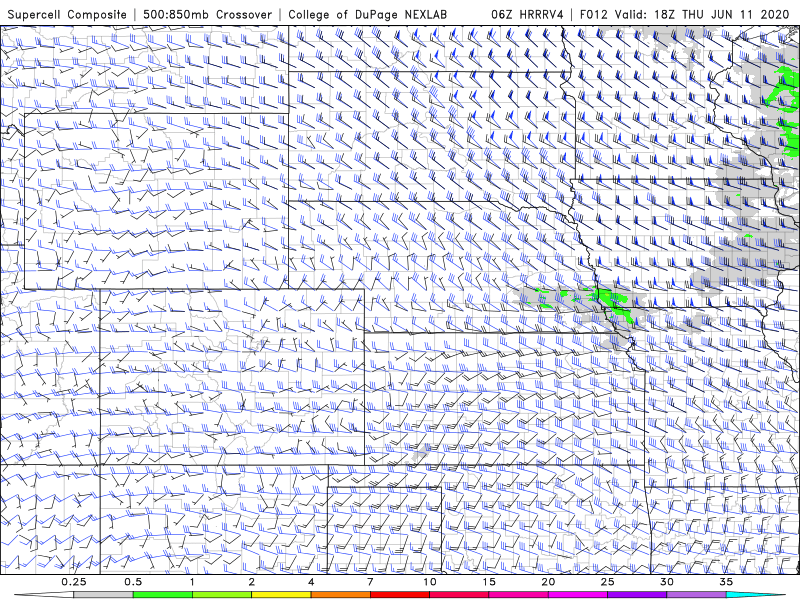800x600 pixels.
Task: Click the legend value 1
Action: point(192,582)
